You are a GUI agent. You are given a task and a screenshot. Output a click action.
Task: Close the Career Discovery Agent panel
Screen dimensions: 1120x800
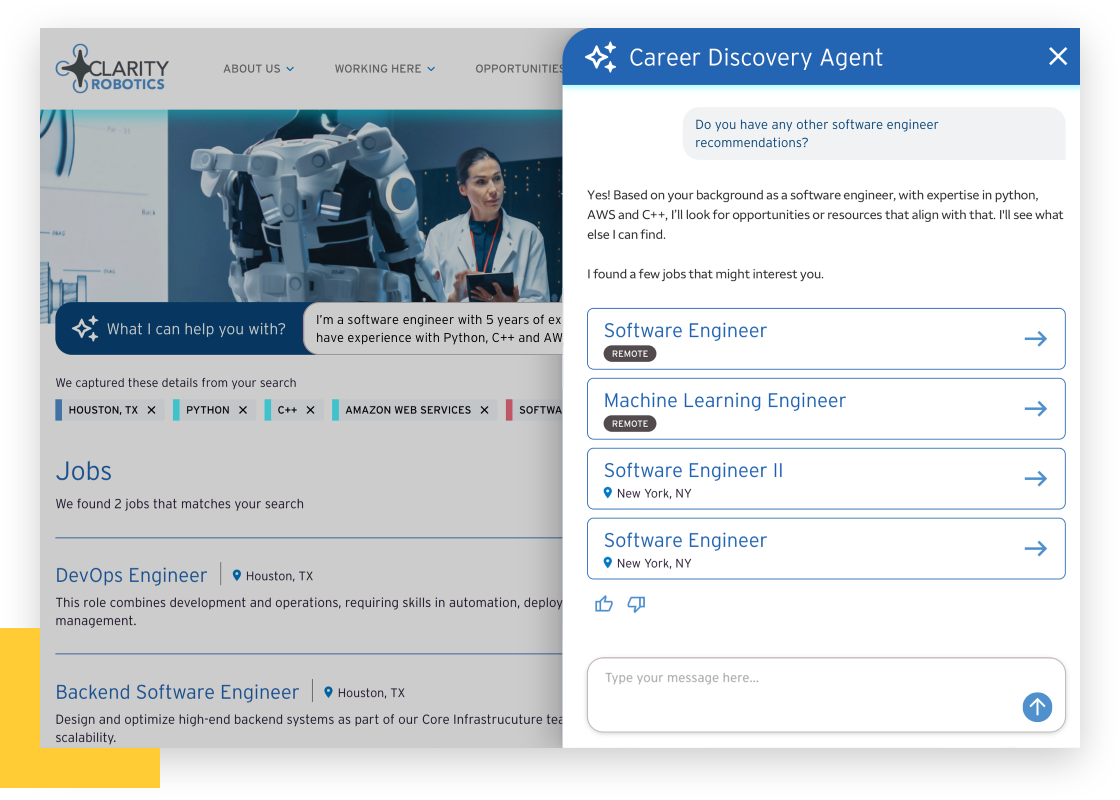point(1058,56)
